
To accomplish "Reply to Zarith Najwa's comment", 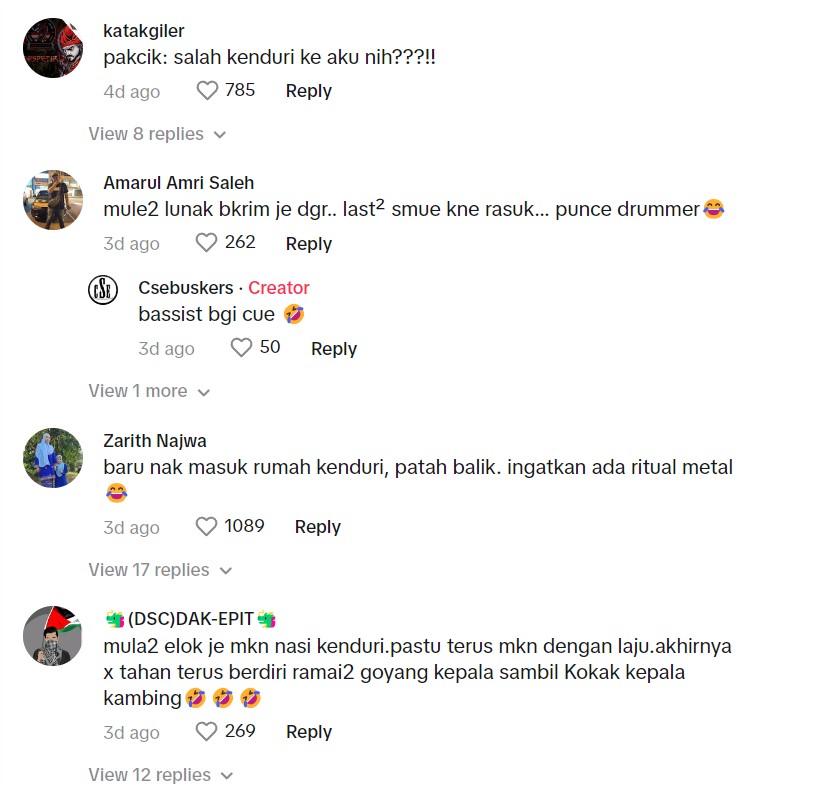I will click(318, 527).
